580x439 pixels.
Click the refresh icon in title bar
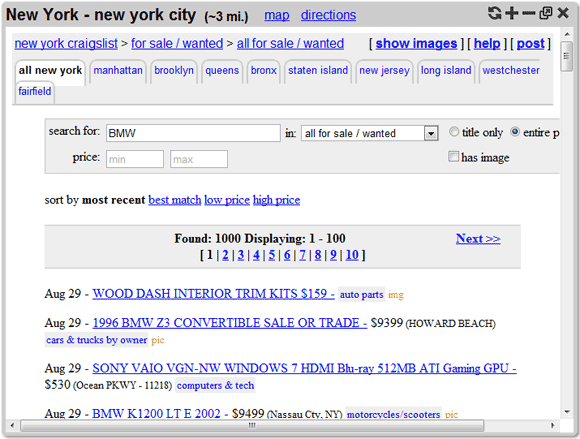coord(494,13)
